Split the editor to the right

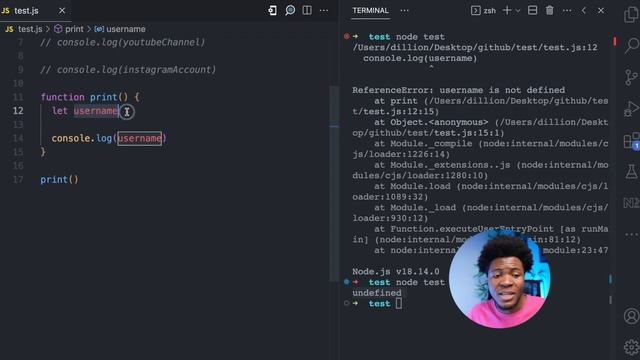[307, 11]
